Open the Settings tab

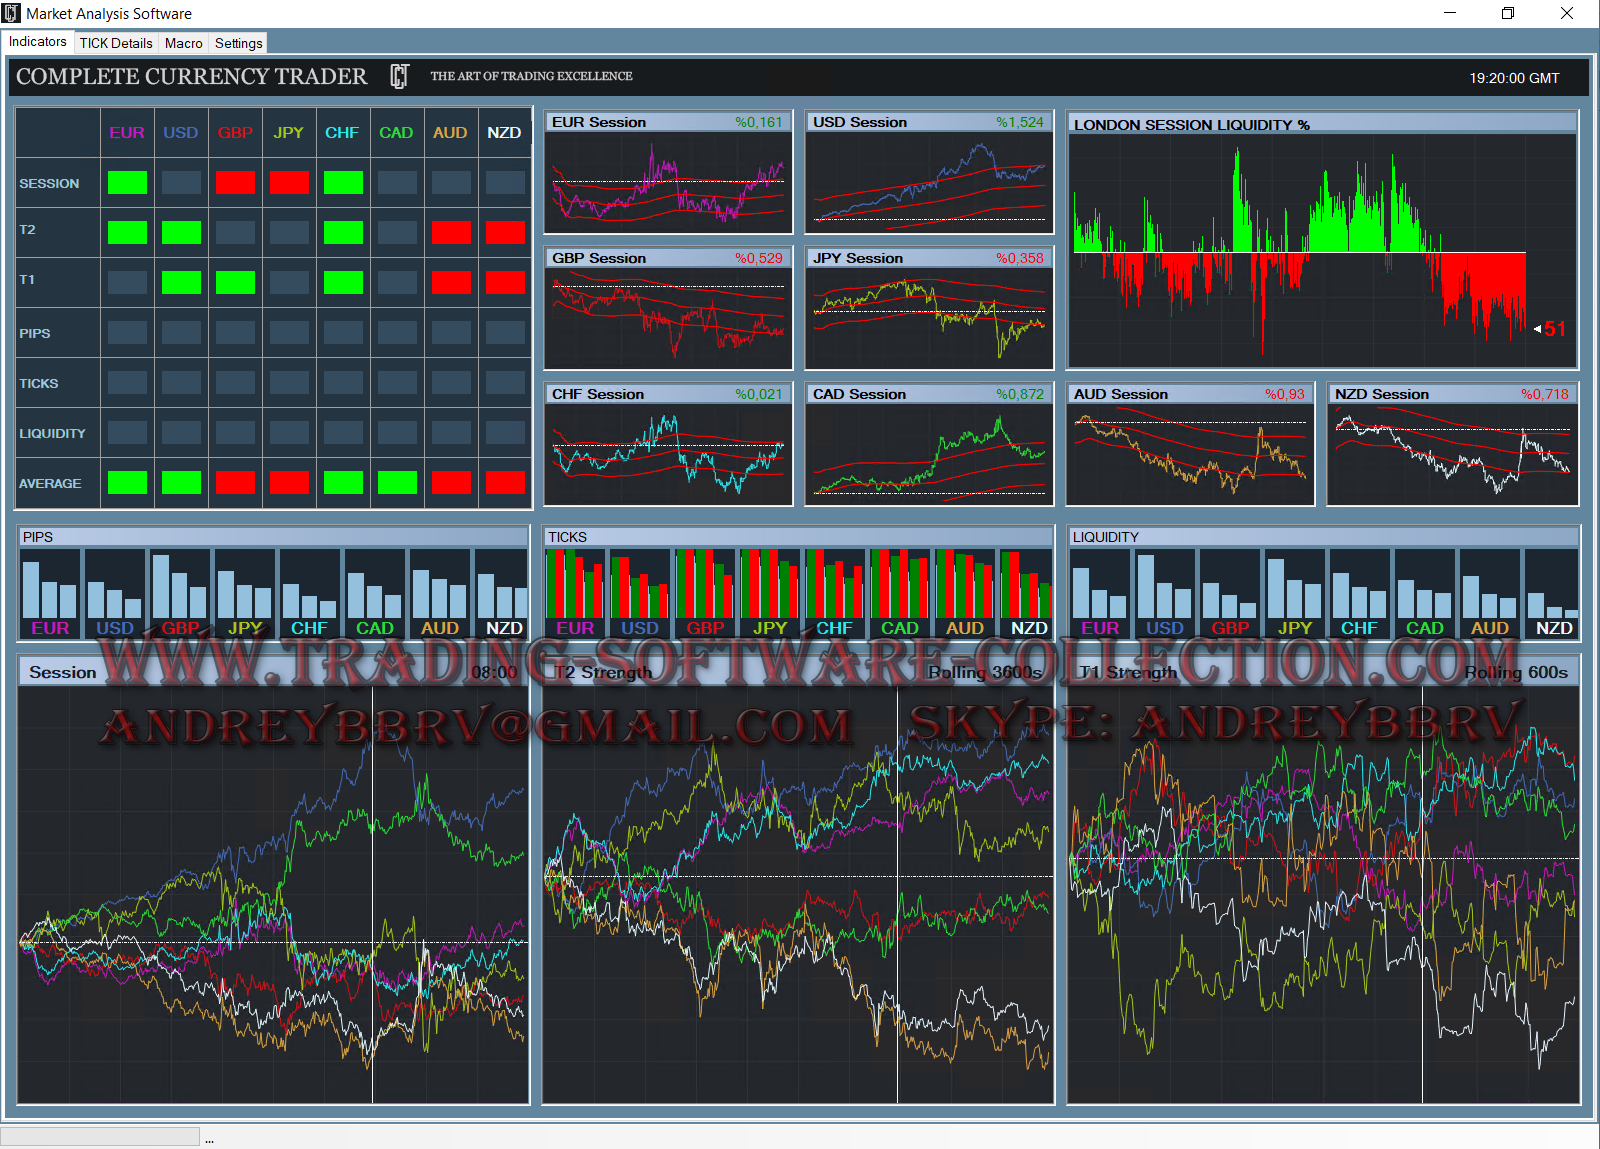pos(238,43)
